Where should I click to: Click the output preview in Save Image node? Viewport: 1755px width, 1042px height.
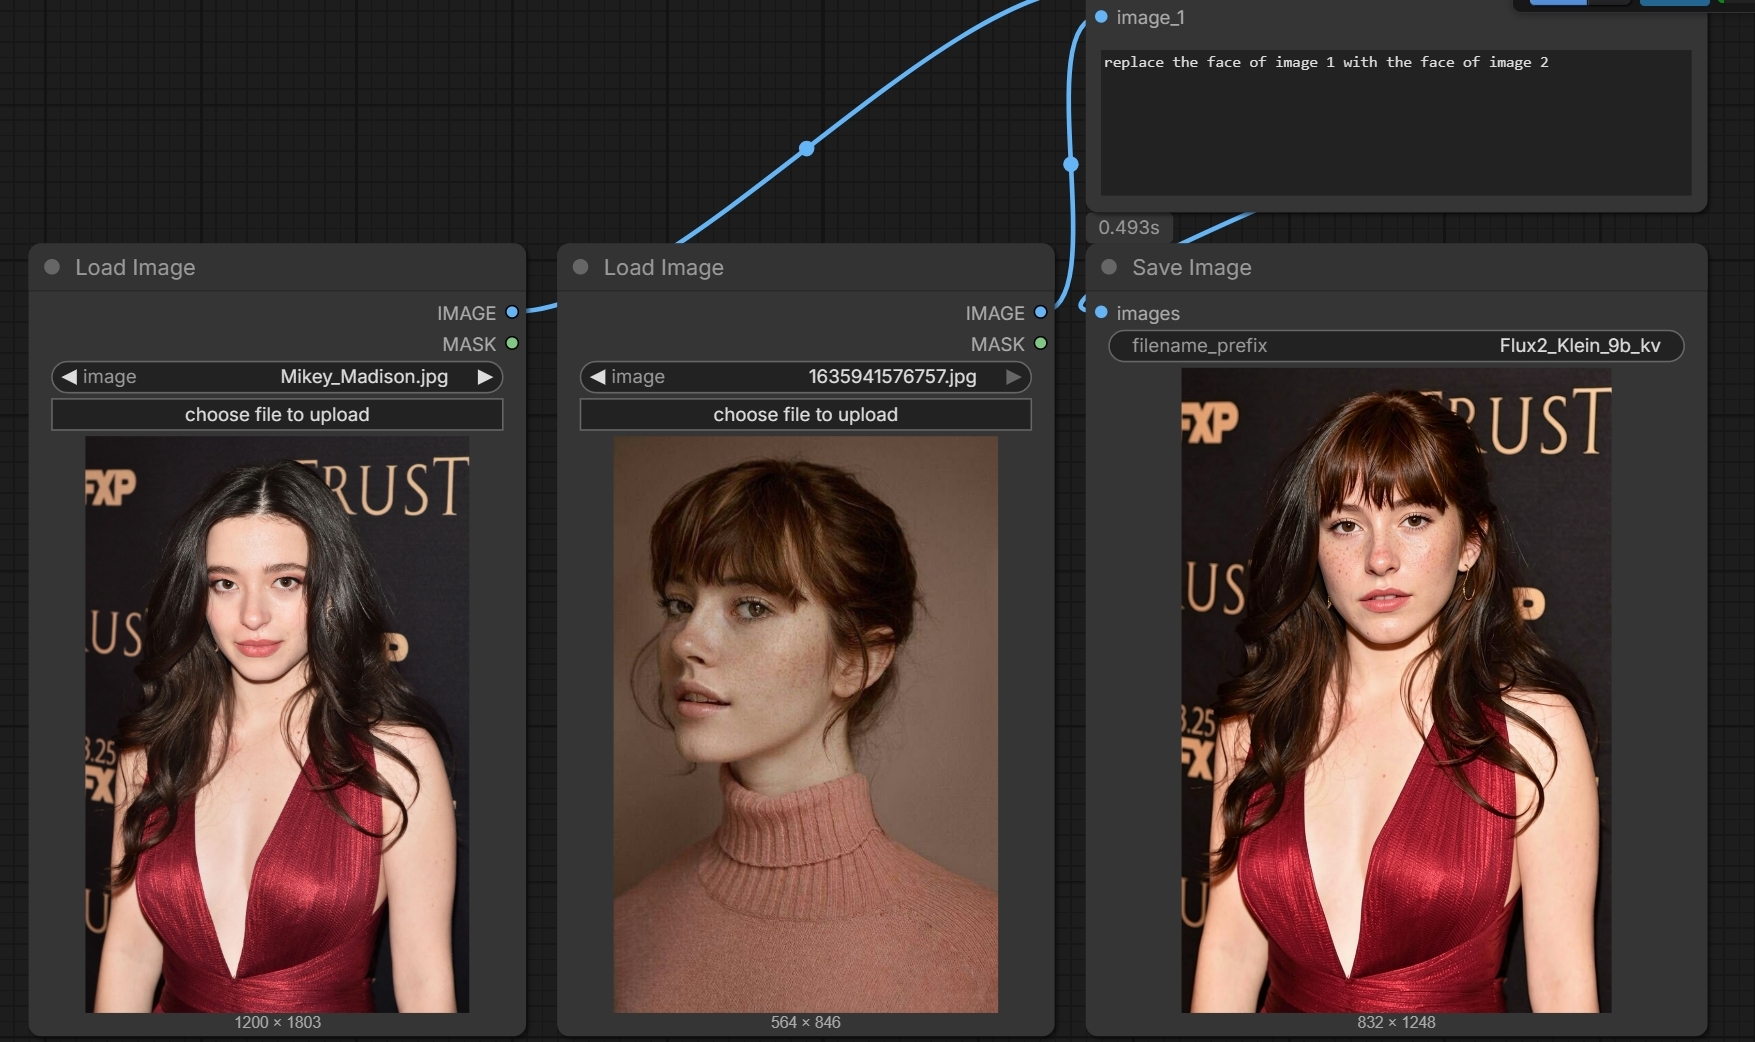click(x=1396, y=690)
